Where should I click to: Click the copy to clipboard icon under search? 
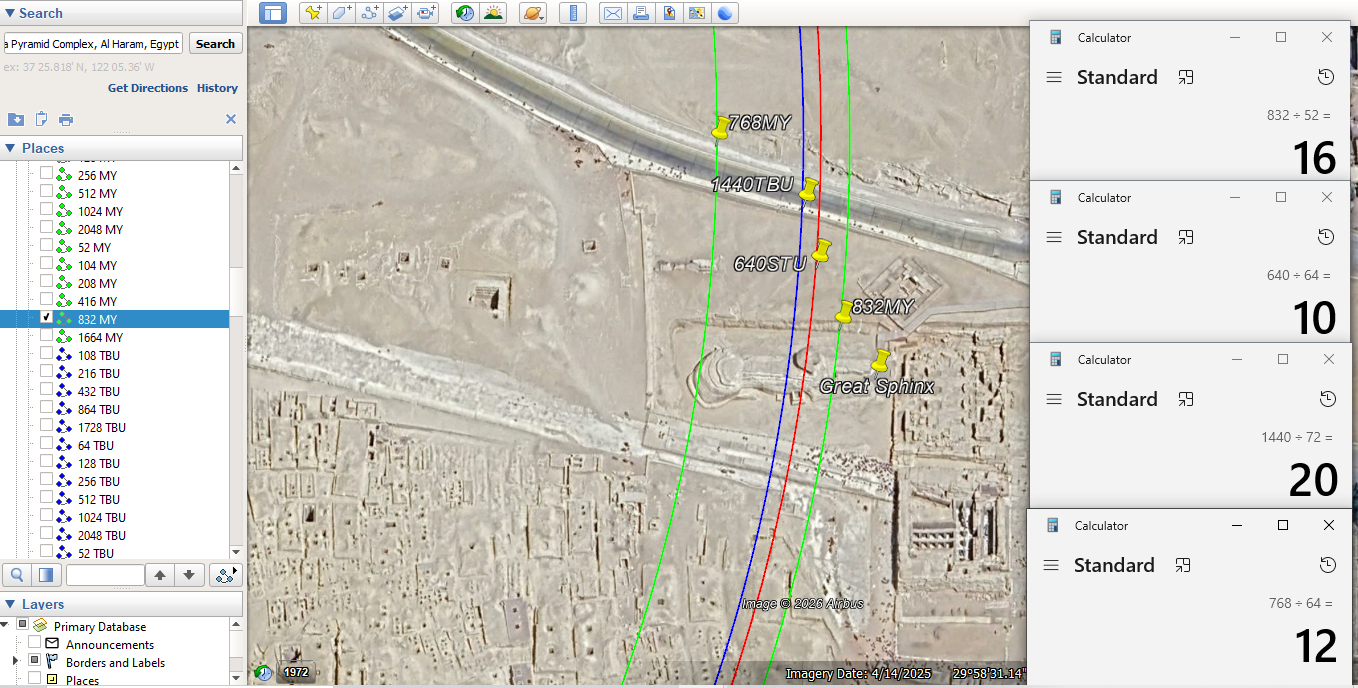tap(41, 119)
